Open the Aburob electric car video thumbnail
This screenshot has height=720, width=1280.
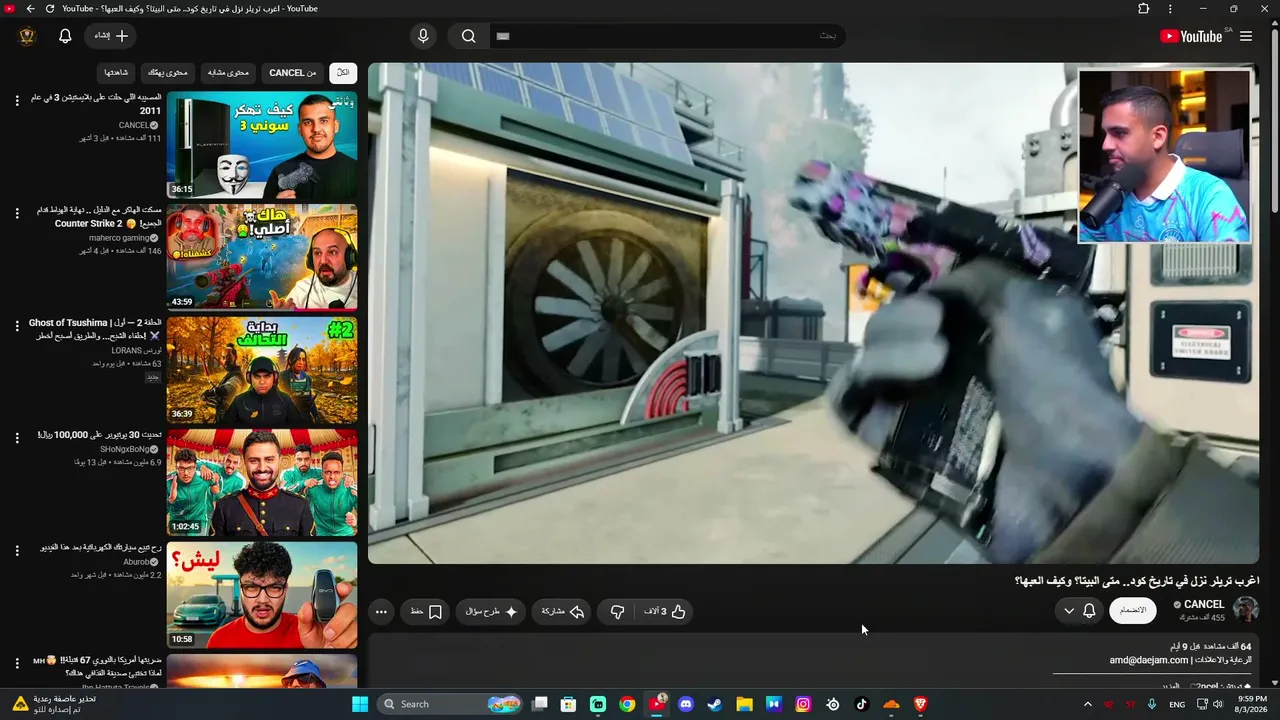pyautogui.click(x=262, y=595)
